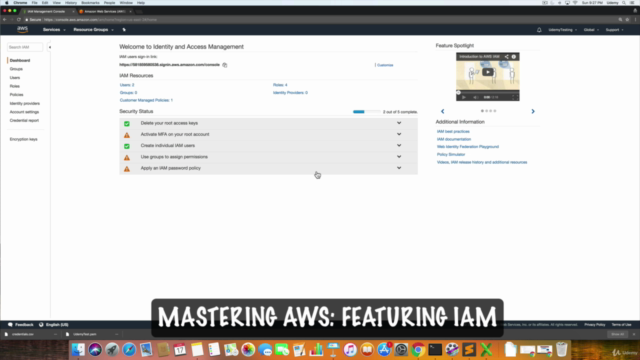Open Safari from the dock
Viewport: 640px width, 360px height.
click(x=129, y=350)
